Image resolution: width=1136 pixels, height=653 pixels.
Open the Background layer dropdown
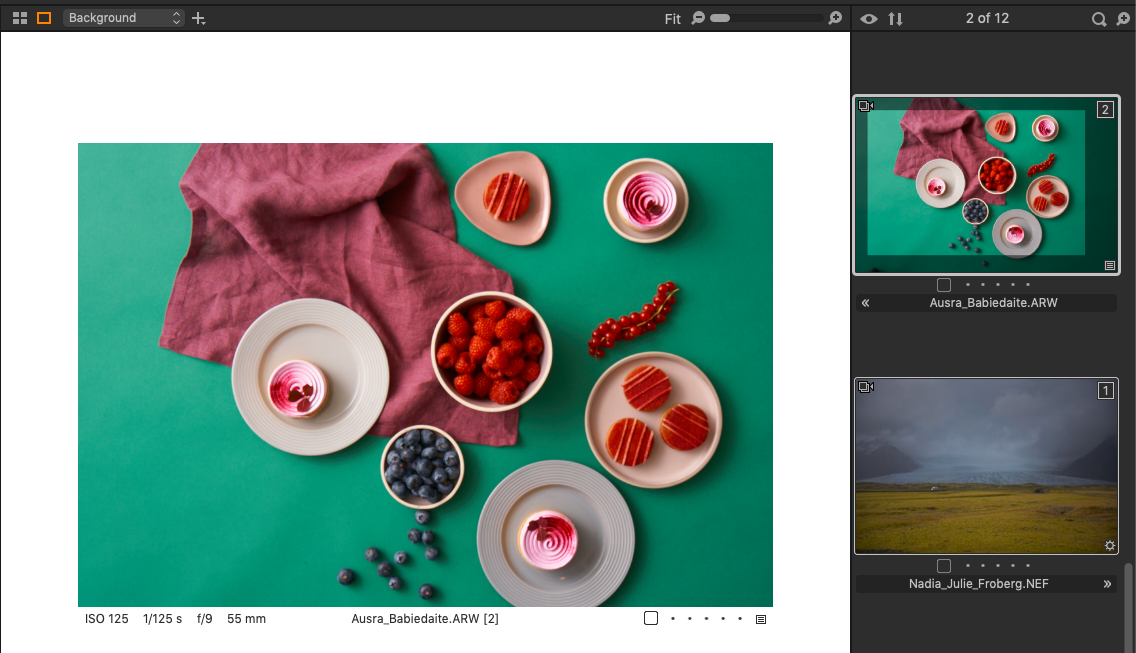tap(124, 18)
